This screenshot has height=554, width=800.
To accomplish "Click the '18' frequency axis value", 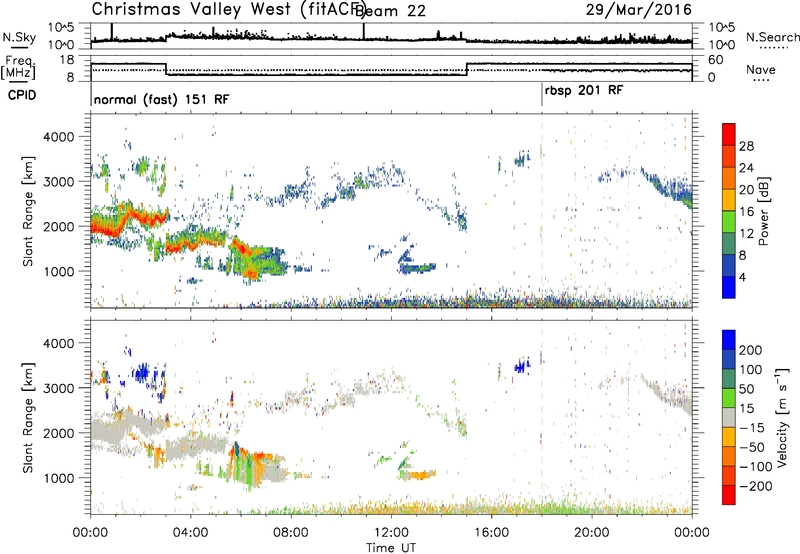I will point(67,60).
